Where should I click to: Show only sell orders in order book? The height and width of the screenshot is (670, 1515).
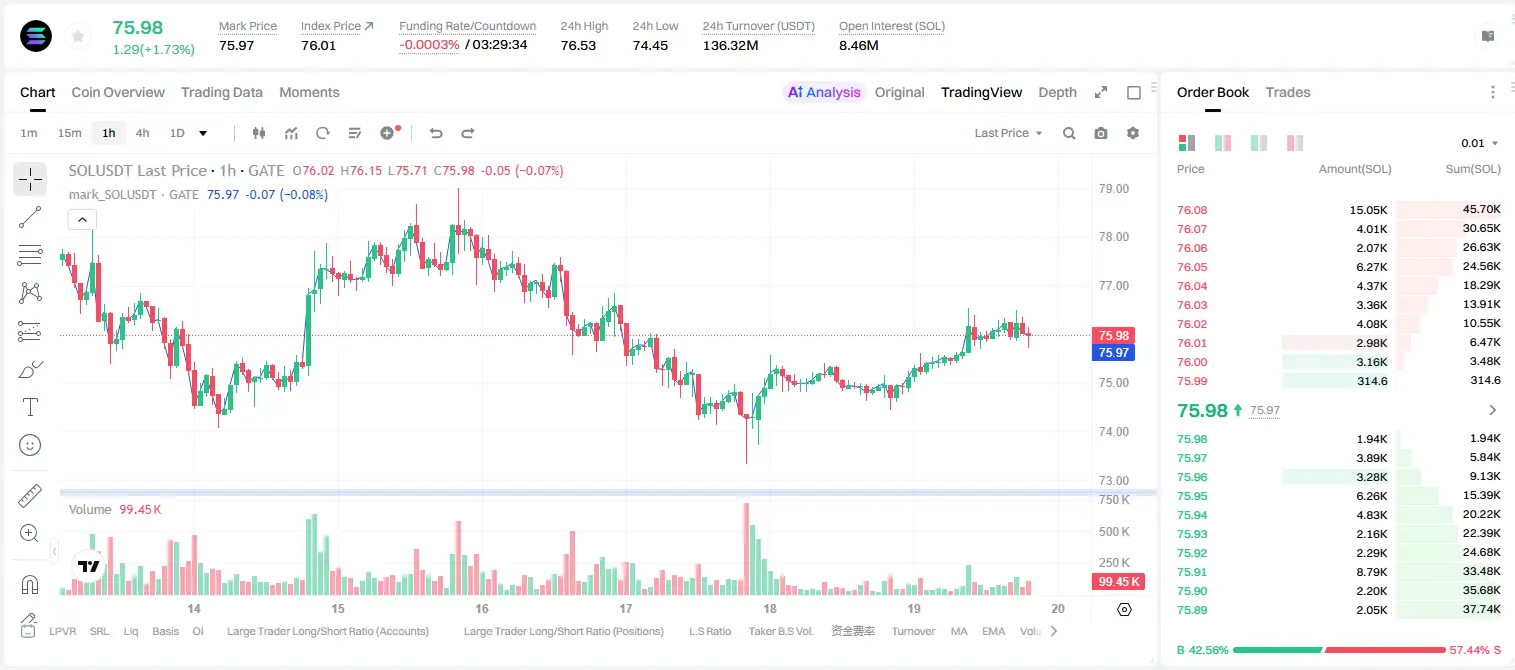[x=1295, y=143]
